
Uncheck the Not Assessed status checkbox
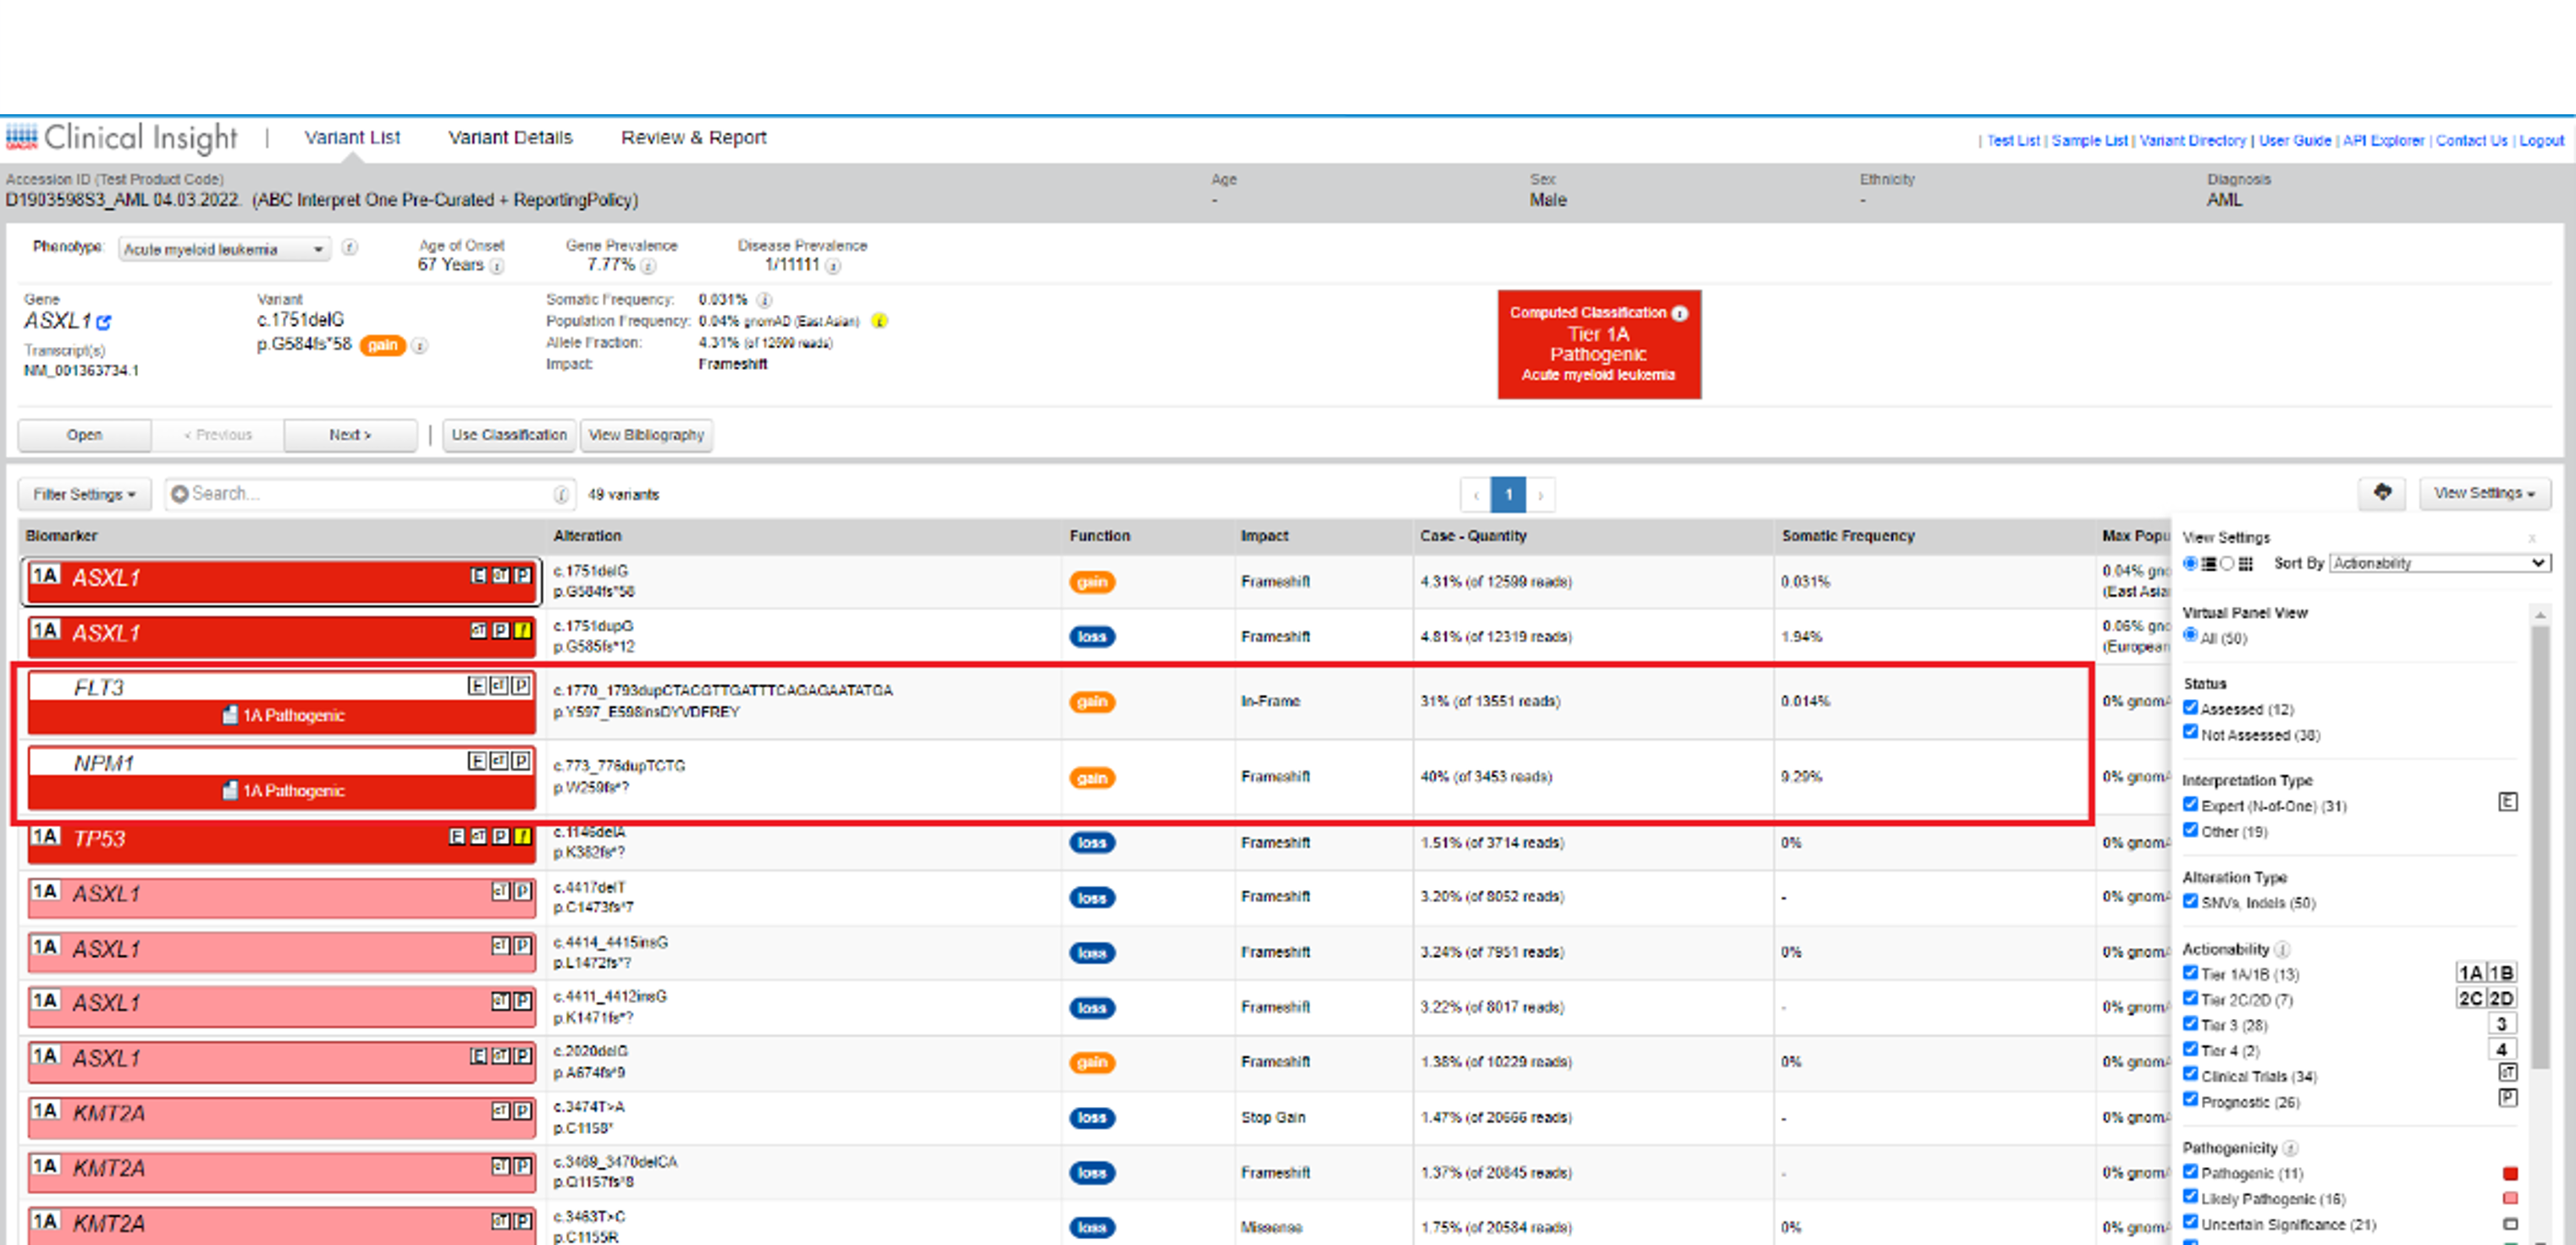pyautogui.click(x=2190, y=732)
